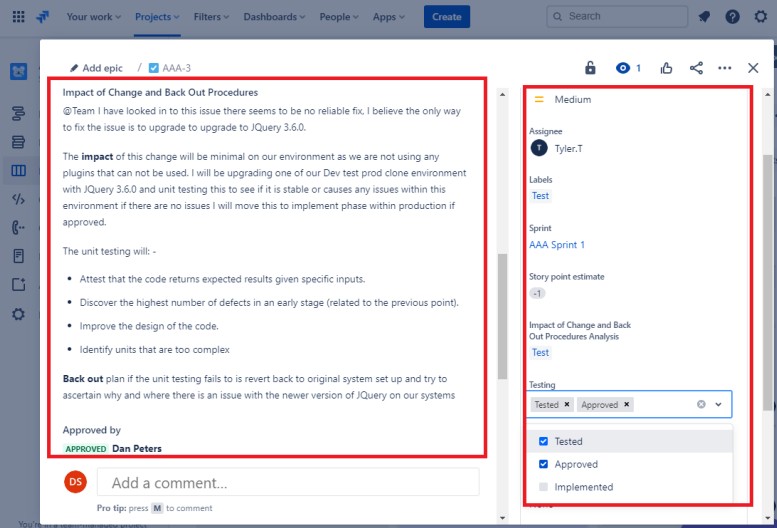This screenshot has height=528, width=777.
Task: Click the Medium priority text
Action: pyautogui.click(x=572, y=99)
